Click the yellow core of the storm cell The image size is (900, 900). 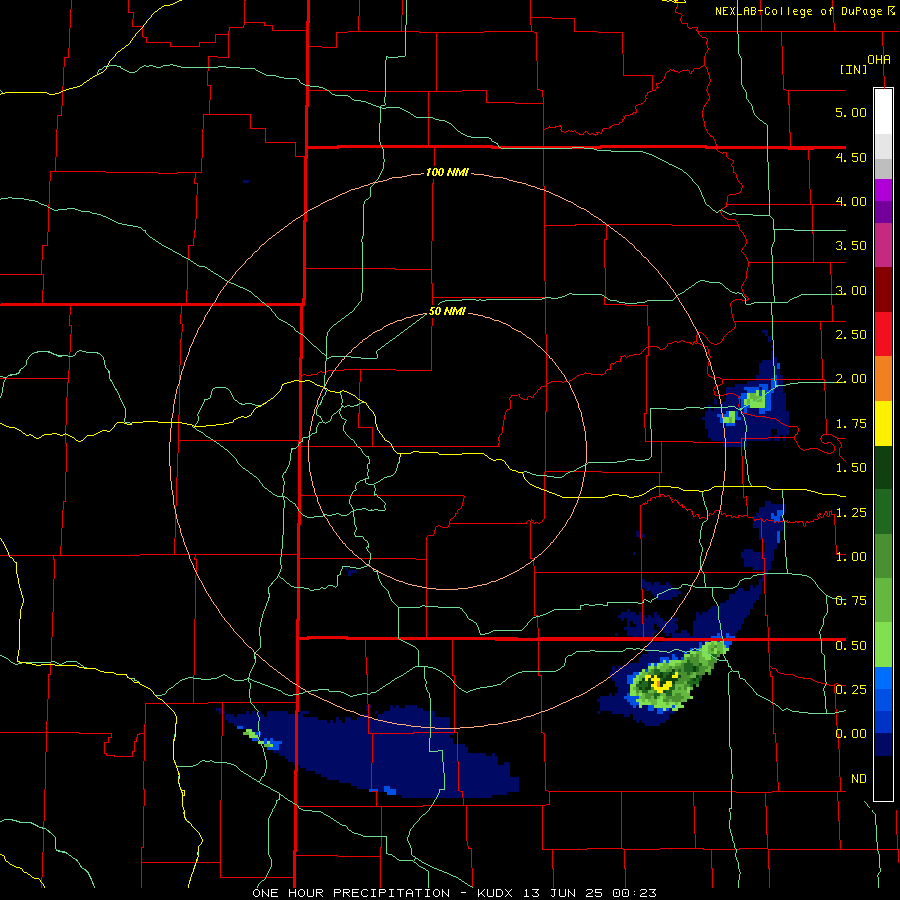click(659, 682)
